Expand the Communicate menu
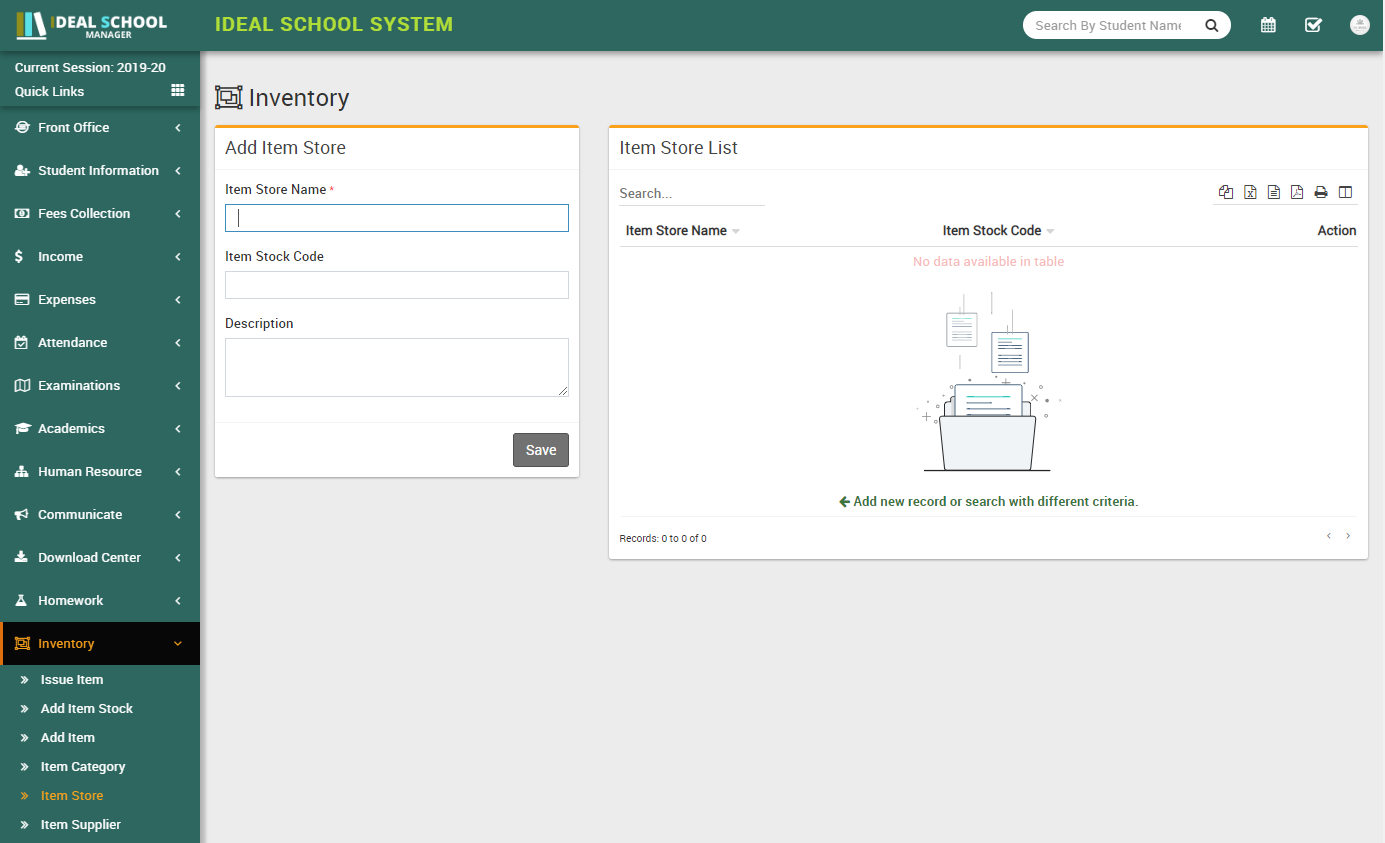 100,514
